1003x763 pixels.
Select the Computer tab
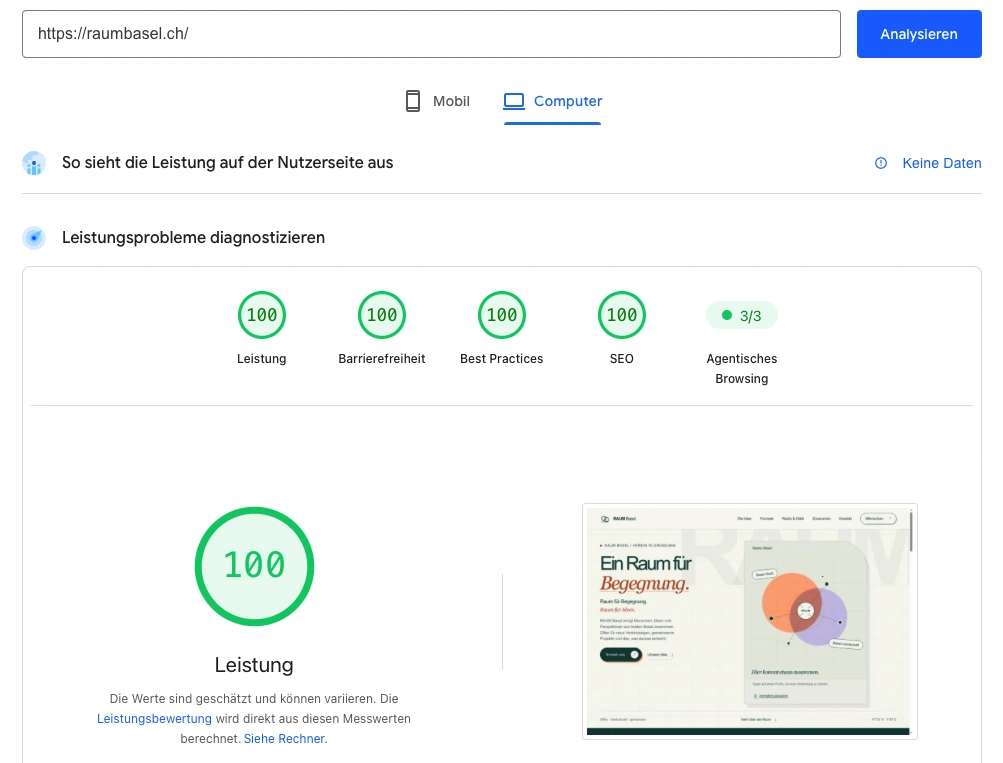click(553, 101)
